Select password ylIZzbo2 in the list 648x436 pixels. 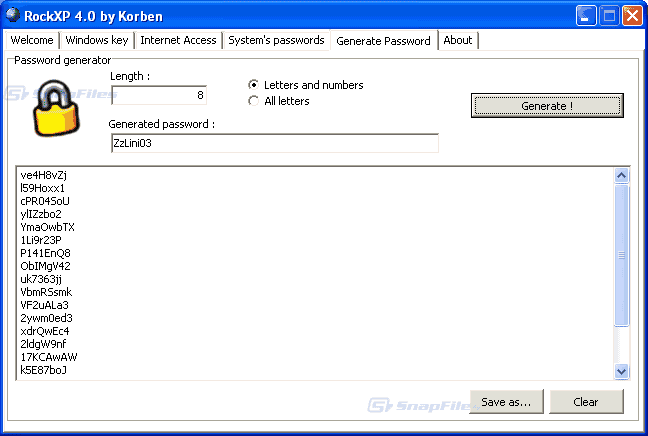pos(41,214)
